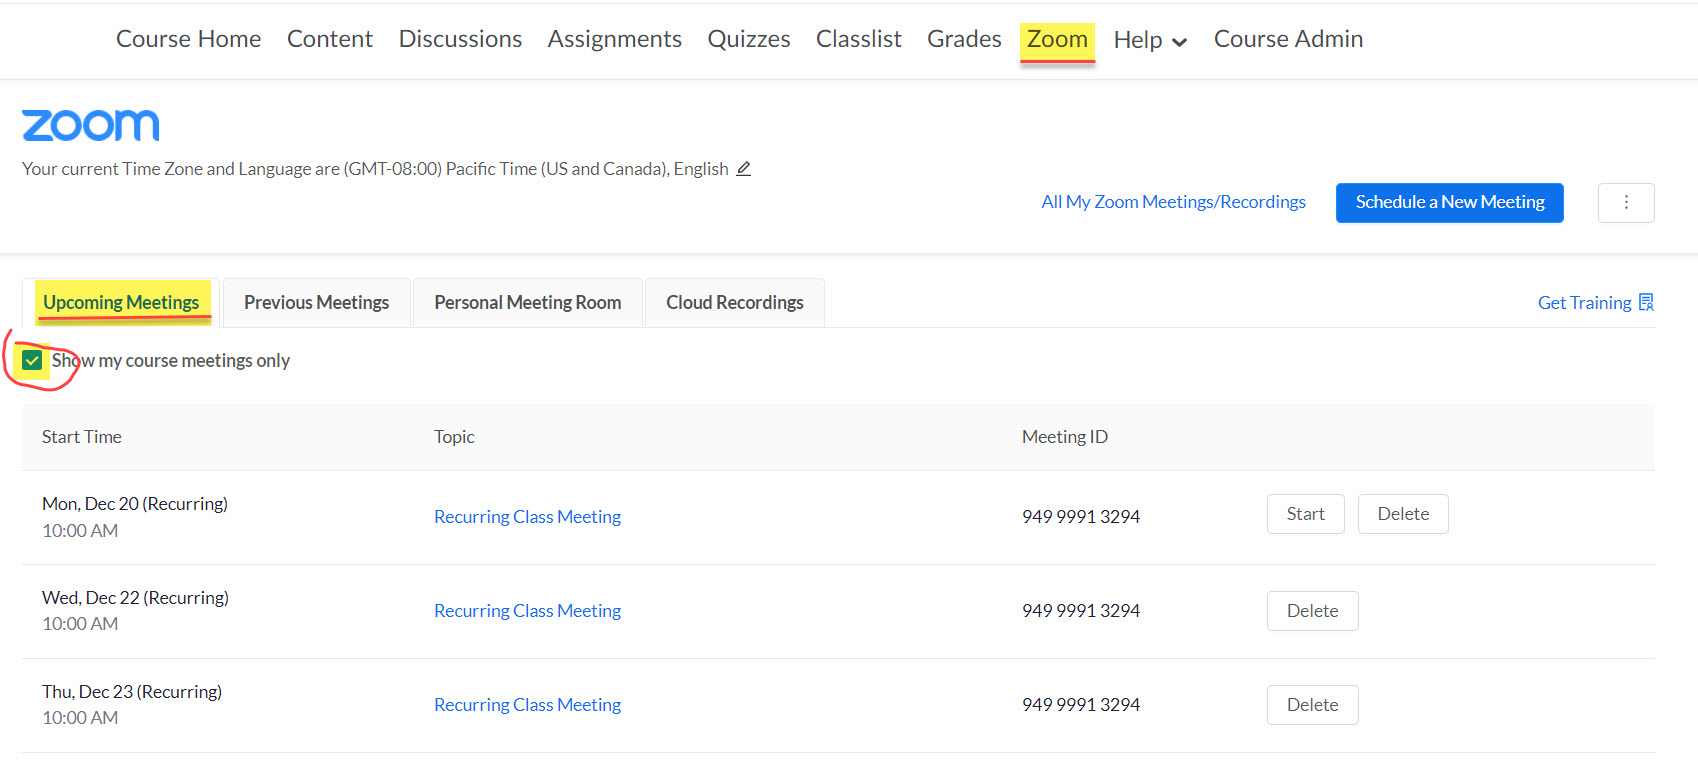The image size is (1698, 760).
Task: Open the Classlist page
Action: point(858,39)
